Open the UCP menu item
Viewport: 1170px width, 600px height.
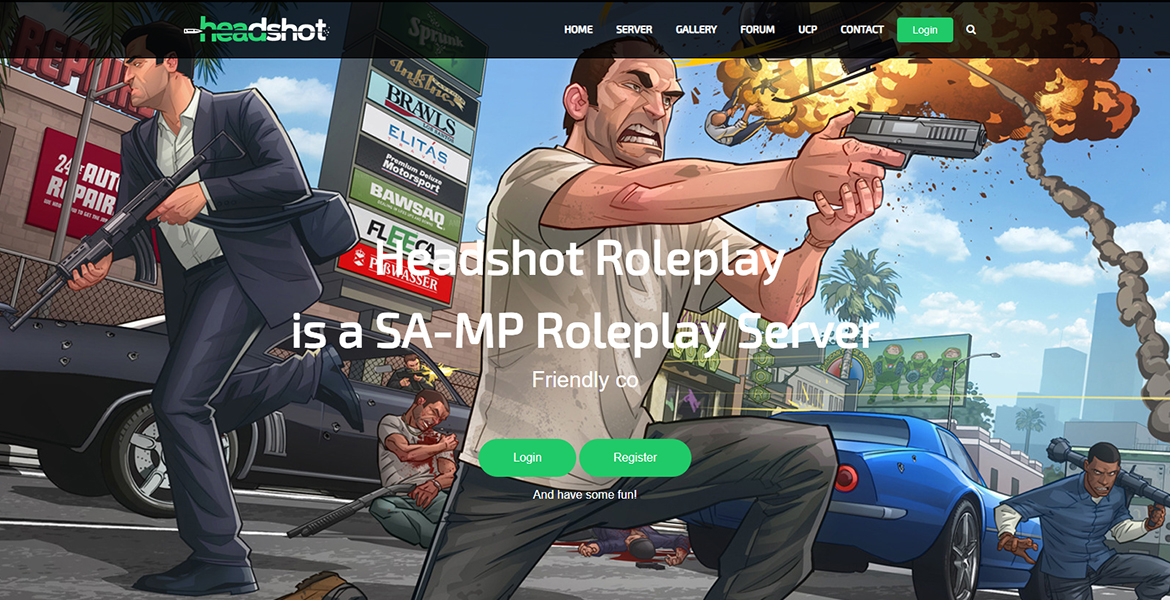(807, 30)
